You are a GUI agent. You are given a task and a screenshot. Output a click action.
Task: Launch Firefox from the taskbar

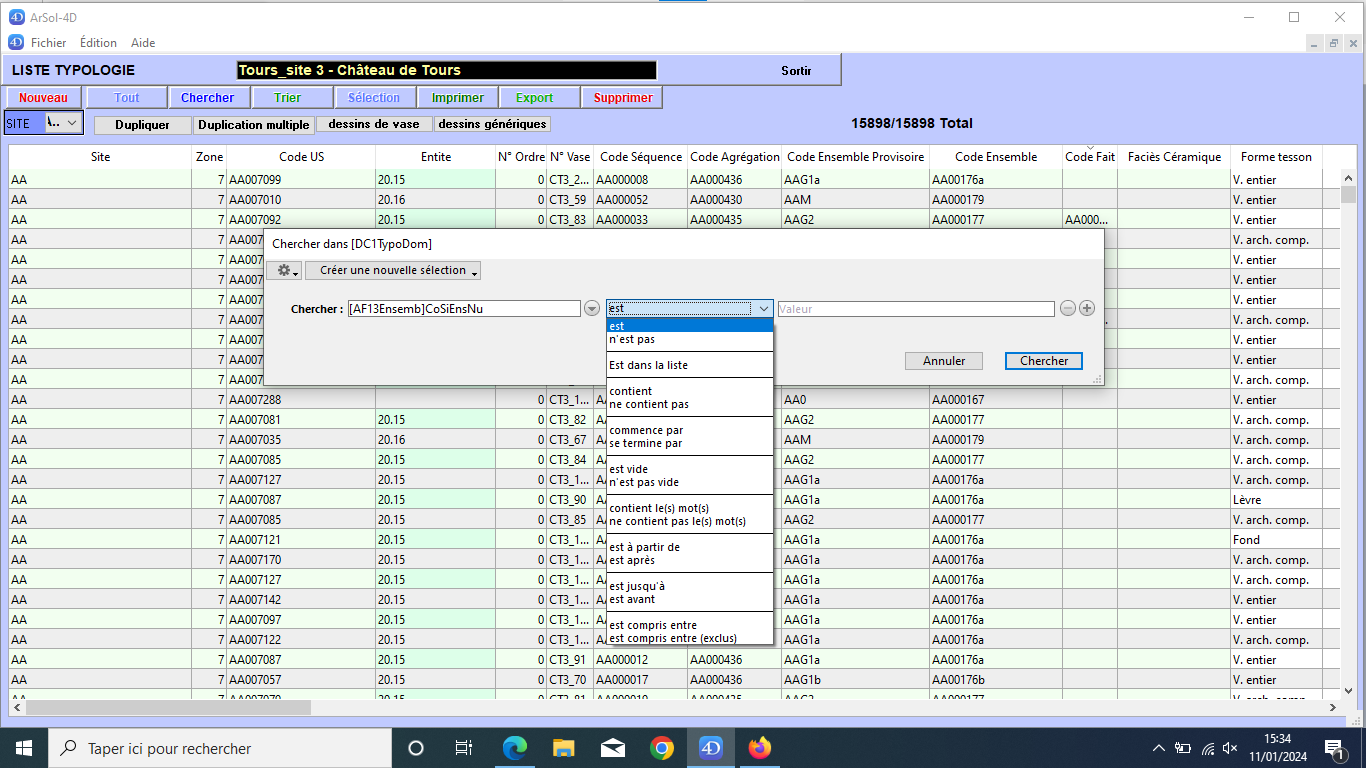[760, 748]
